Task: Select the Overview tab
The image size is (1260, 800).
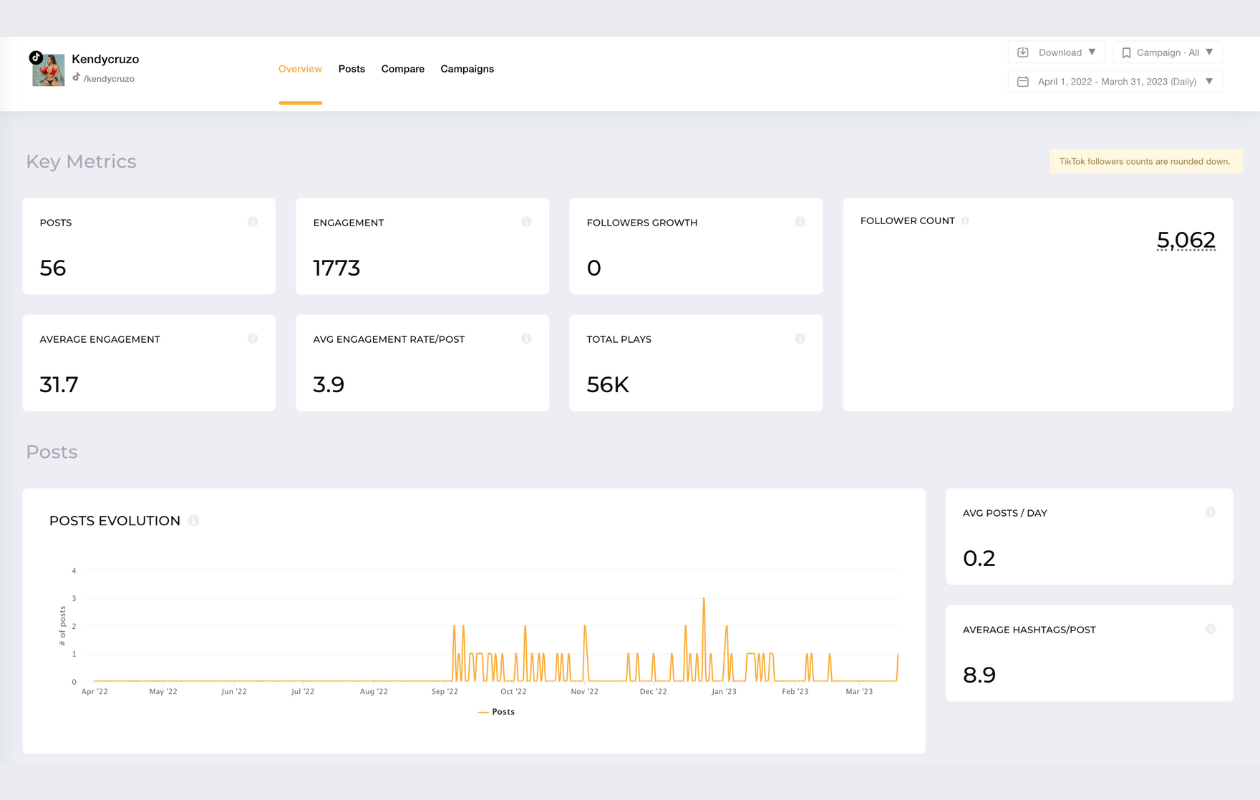Action: [x=300, y=69]
